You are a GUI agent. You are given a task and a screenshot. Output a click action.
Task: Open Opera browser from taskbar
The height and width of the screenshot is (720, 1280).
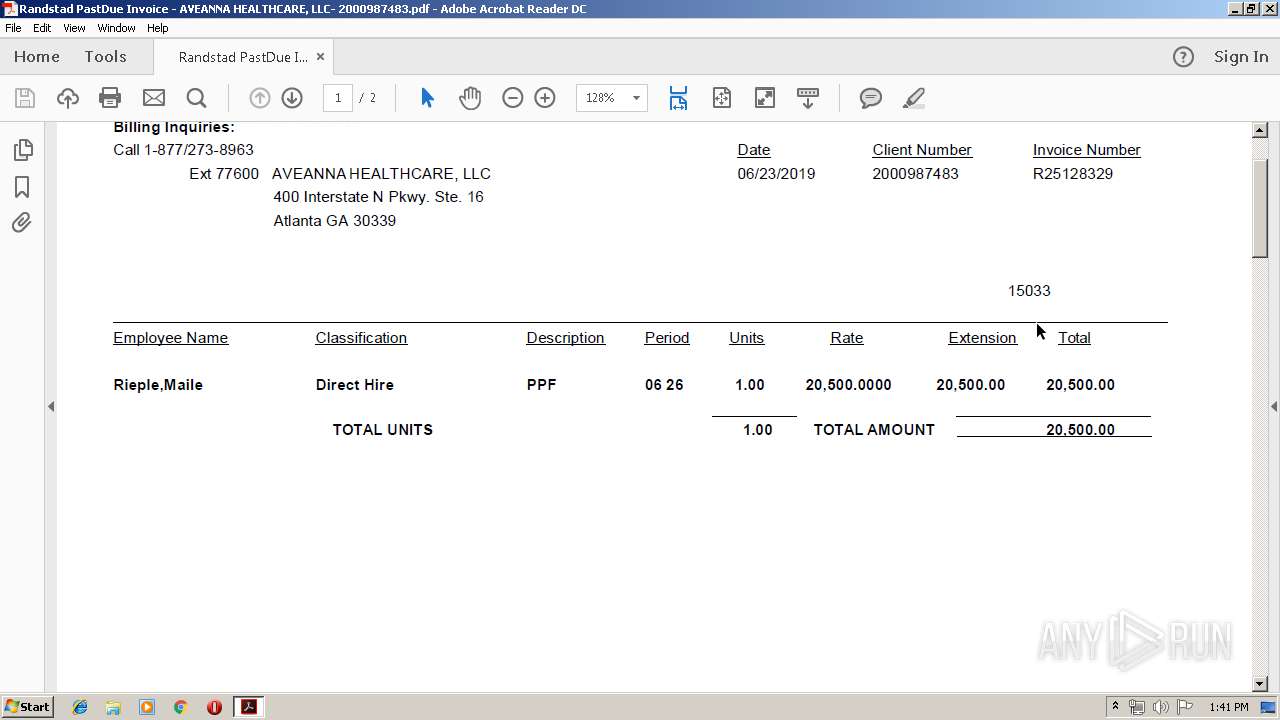(x=214, y=707)
